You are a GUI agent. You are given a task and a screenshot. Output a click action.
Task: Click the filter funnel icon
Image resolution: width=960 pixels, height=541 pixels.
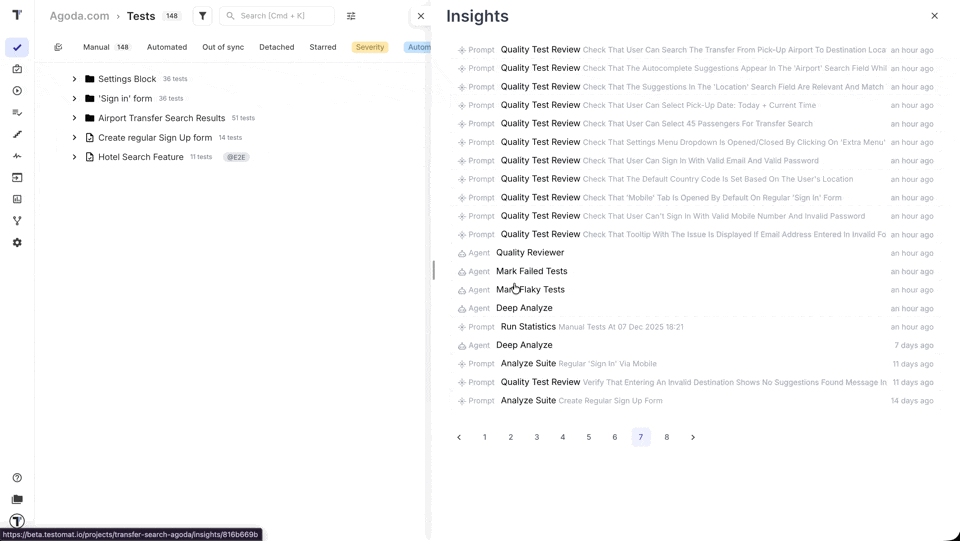(203, 16)
